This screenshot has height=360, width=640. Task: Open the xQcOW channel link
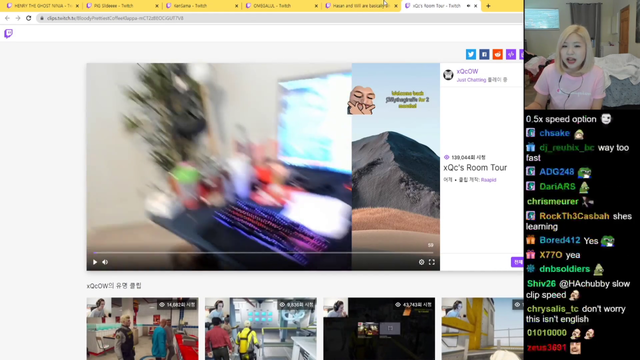pyautogui.click(x=467, y=71)
